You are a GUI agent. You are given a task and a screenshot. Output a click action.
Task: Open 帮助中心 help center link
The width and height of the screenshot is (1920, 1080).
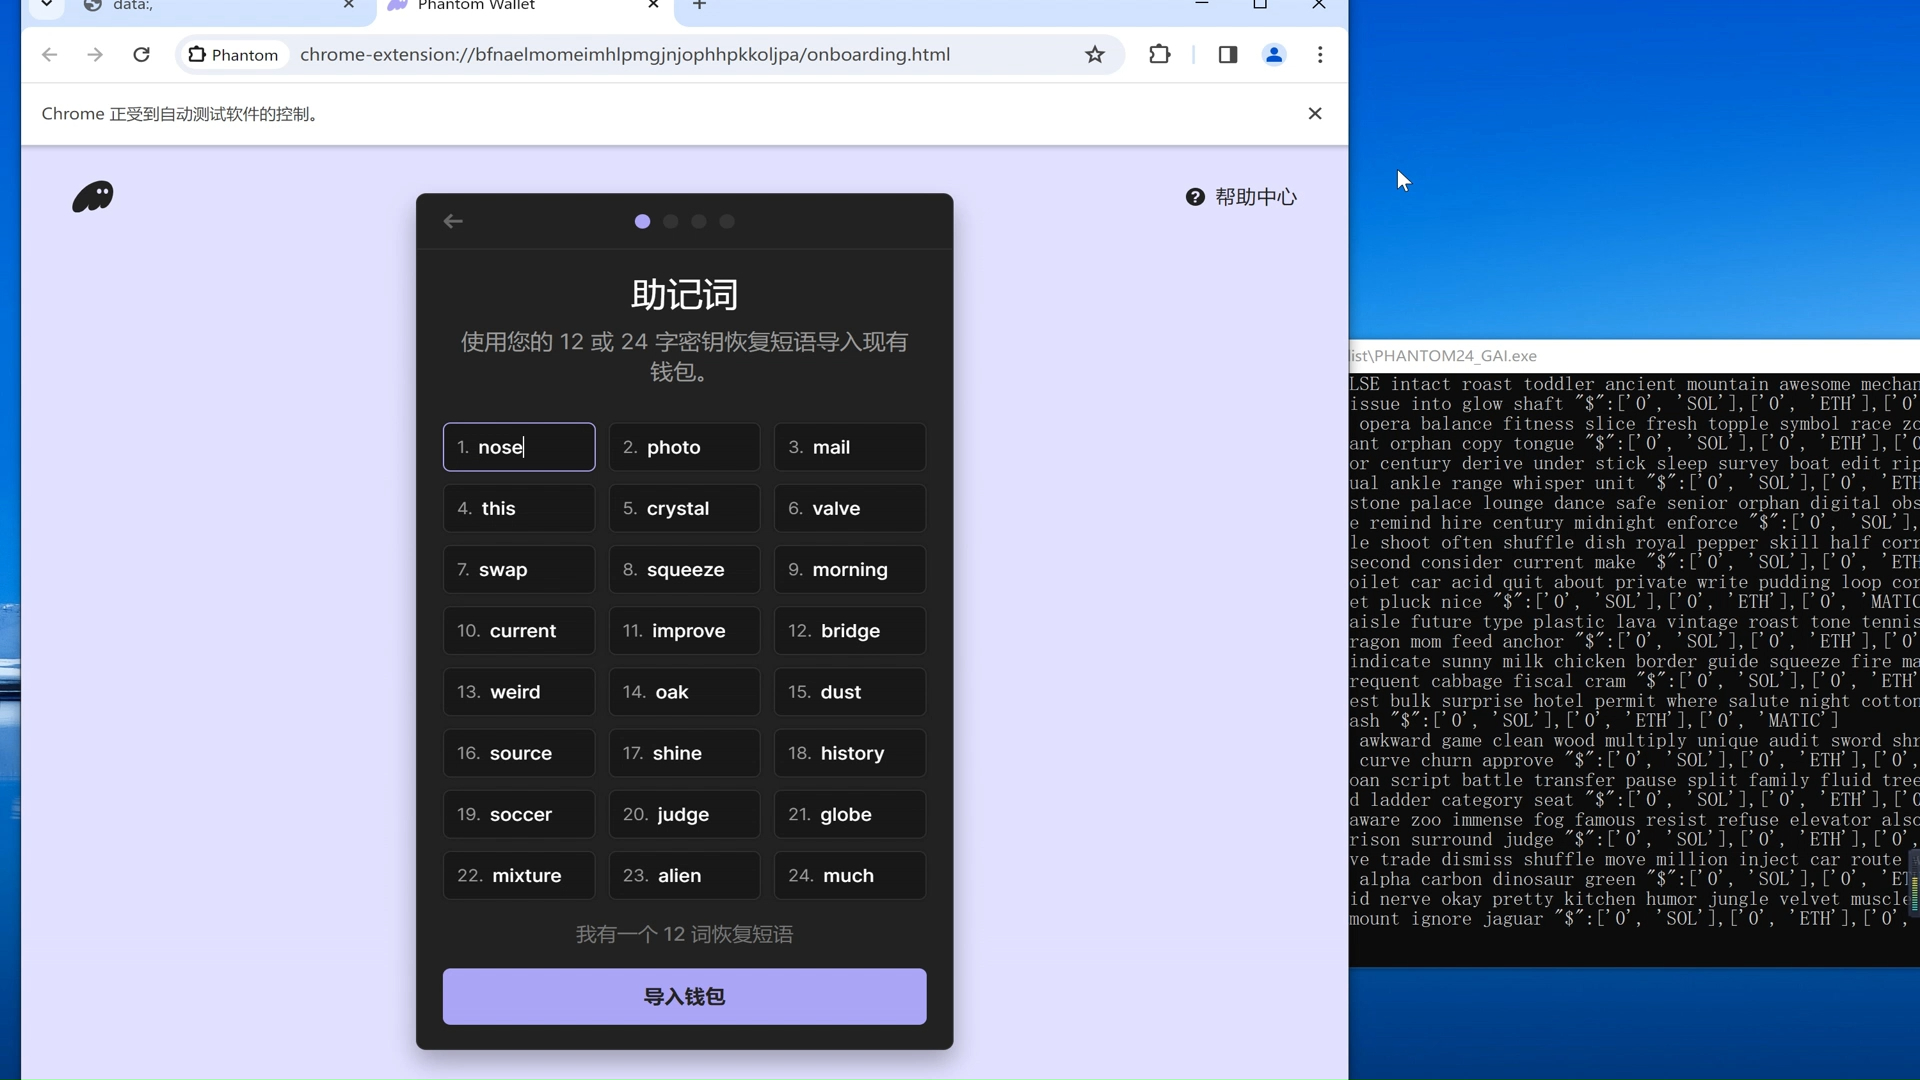point(1242,196)
